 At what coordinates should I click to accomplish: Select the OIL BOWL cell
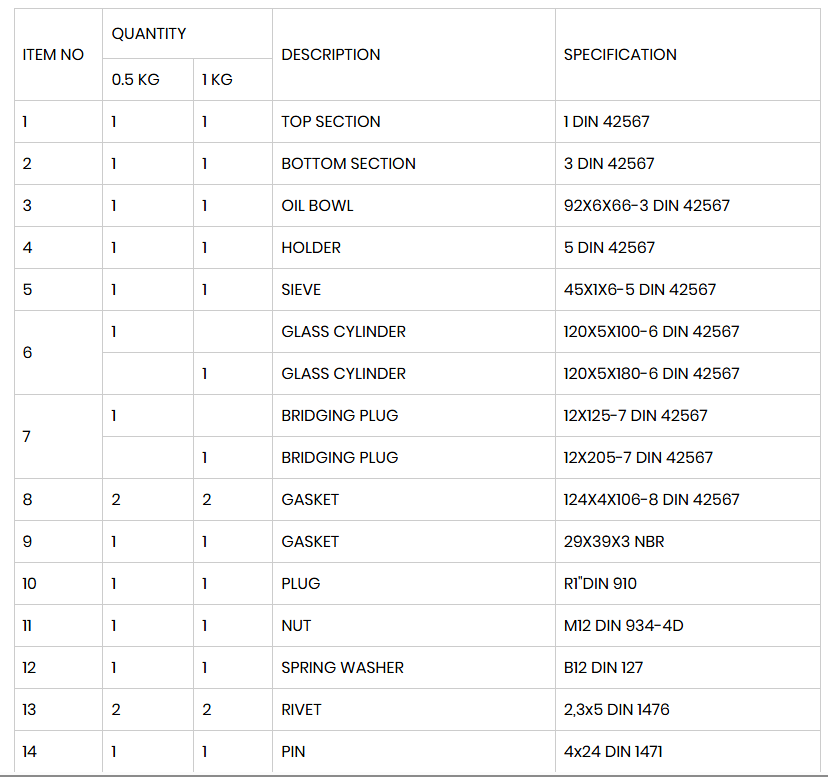[413, 205]
